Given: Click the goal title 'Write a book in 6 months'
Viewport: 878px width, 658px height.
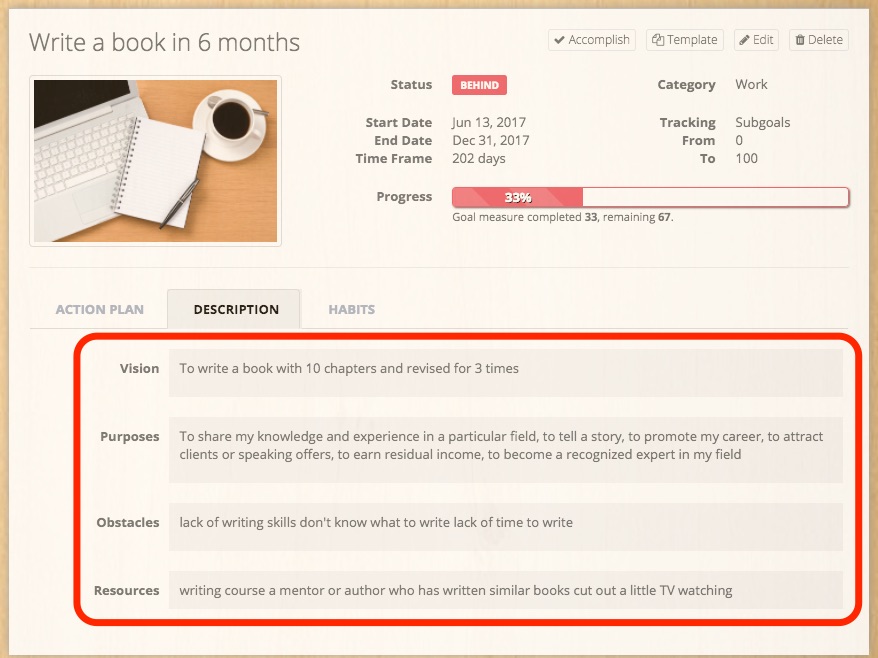Looking at the screenshot, I should (164, 43).
